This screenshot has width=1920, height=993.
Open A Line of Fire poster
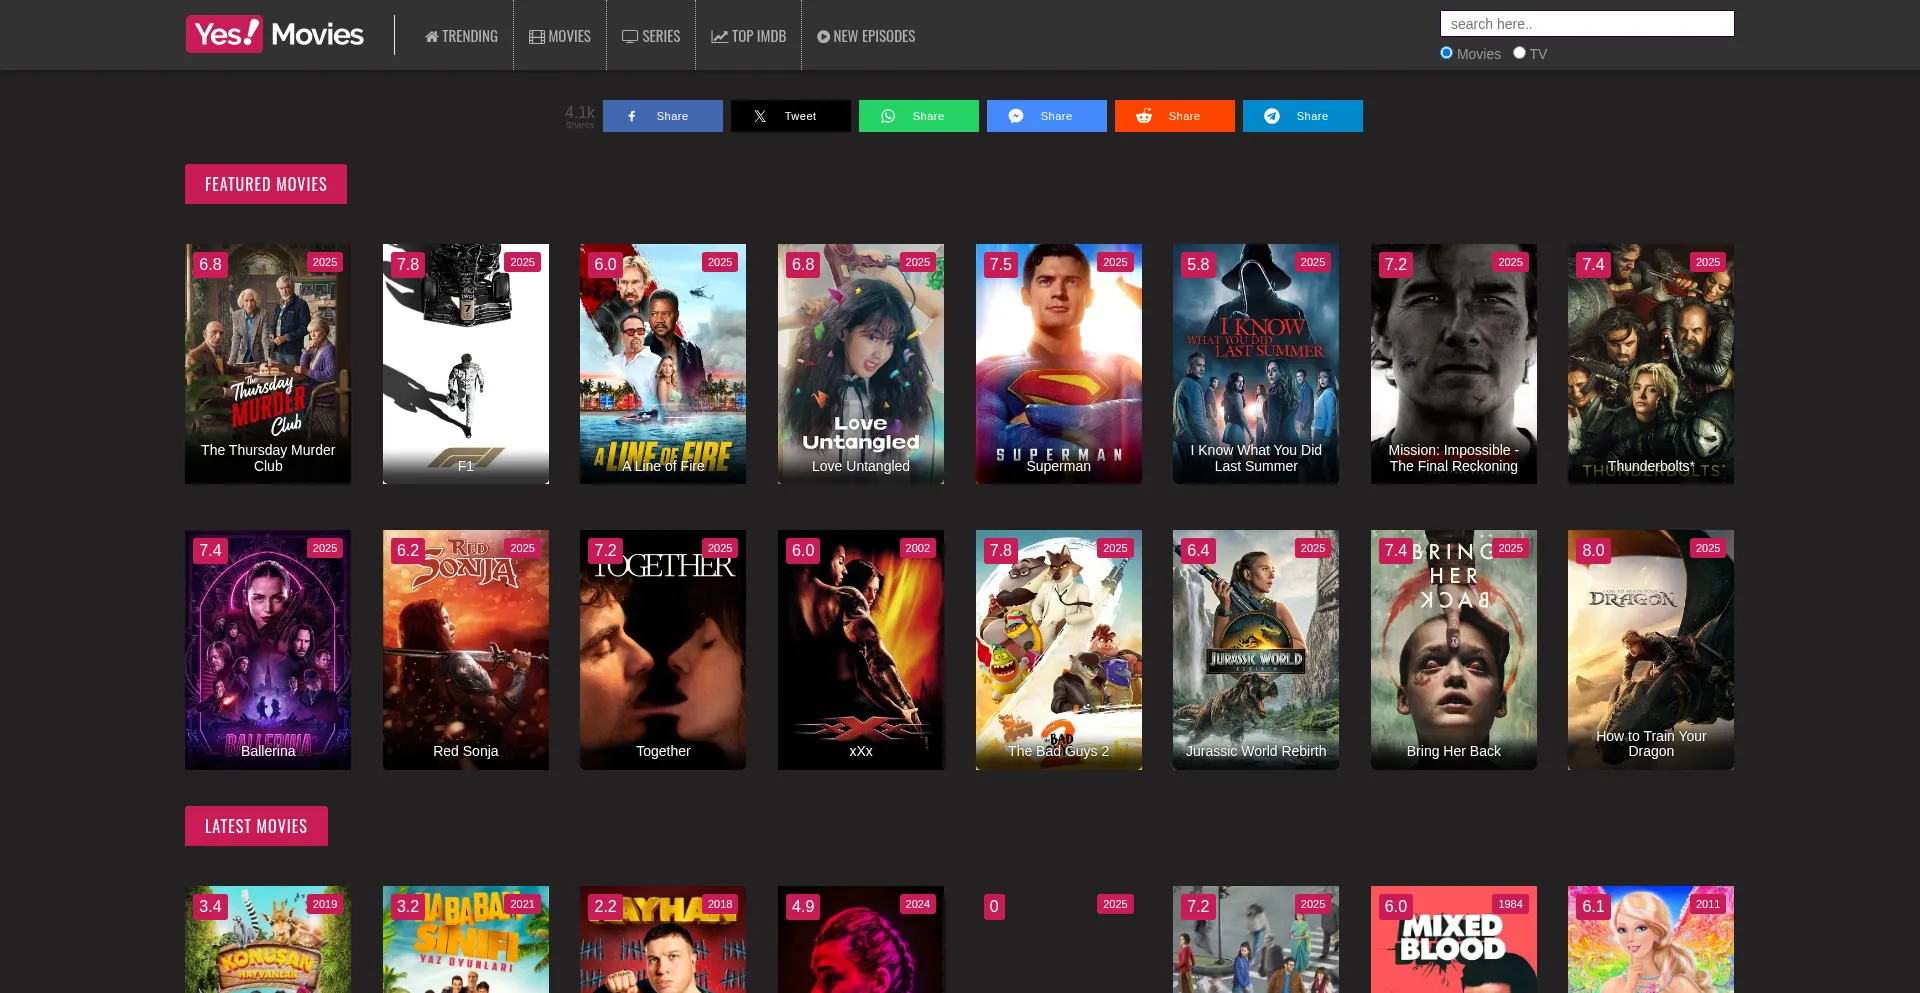click(663, 364)
